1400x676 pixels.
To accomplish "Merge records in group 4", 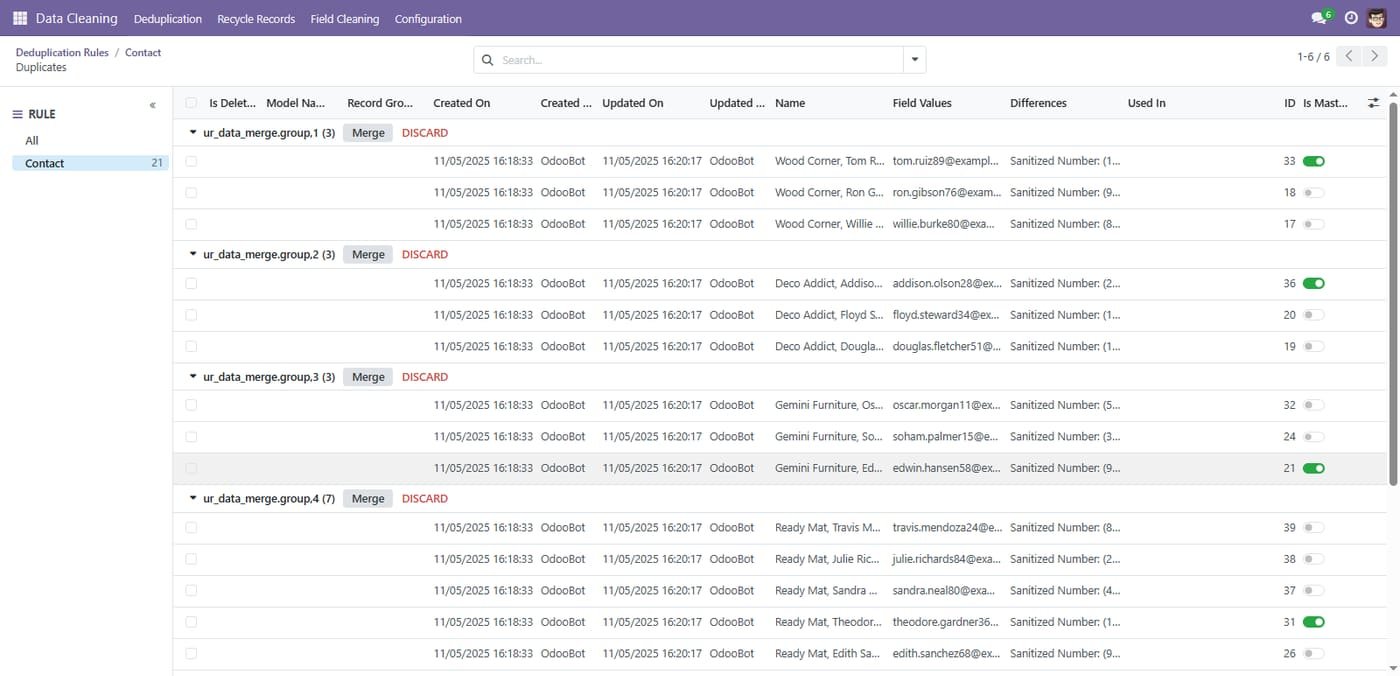I will pos(368,499).
